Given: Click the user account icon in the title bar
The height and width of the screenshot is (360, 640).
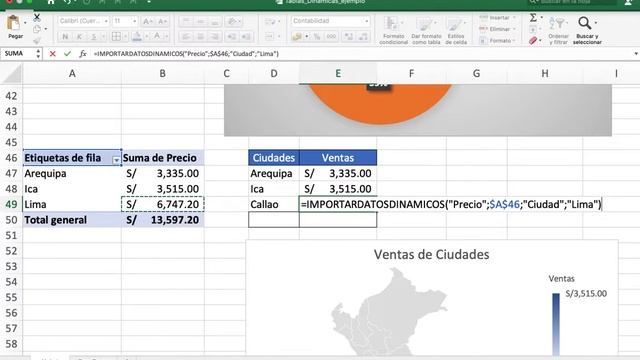Looking at the screenshot, I should coord(629,2).
